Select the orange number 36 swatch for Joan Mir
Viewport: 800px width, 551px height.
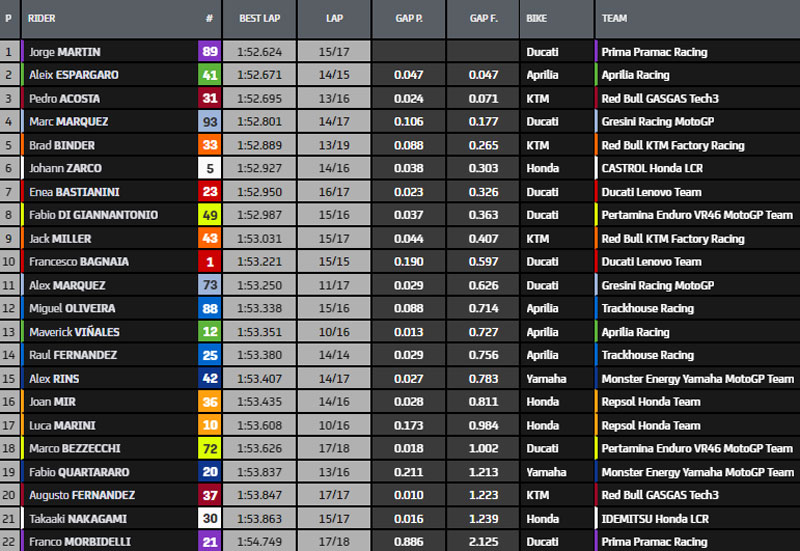point(210,402)
